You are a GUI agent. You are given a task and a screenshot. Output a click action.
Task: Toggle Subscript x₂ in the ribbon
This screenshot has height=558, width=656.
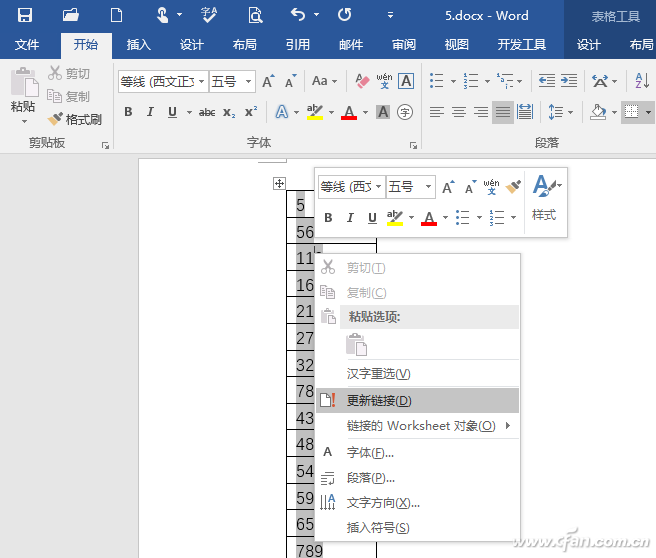(229, 112)
